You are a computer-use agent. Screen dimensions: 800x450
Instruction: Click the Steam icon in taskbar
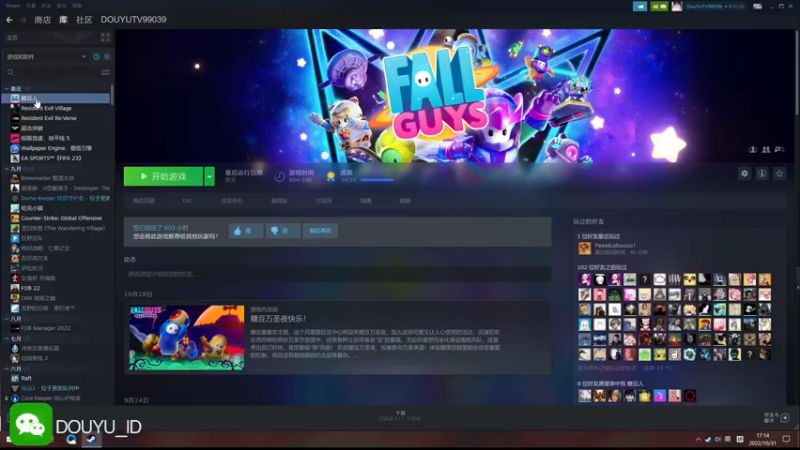pos(91,439)
